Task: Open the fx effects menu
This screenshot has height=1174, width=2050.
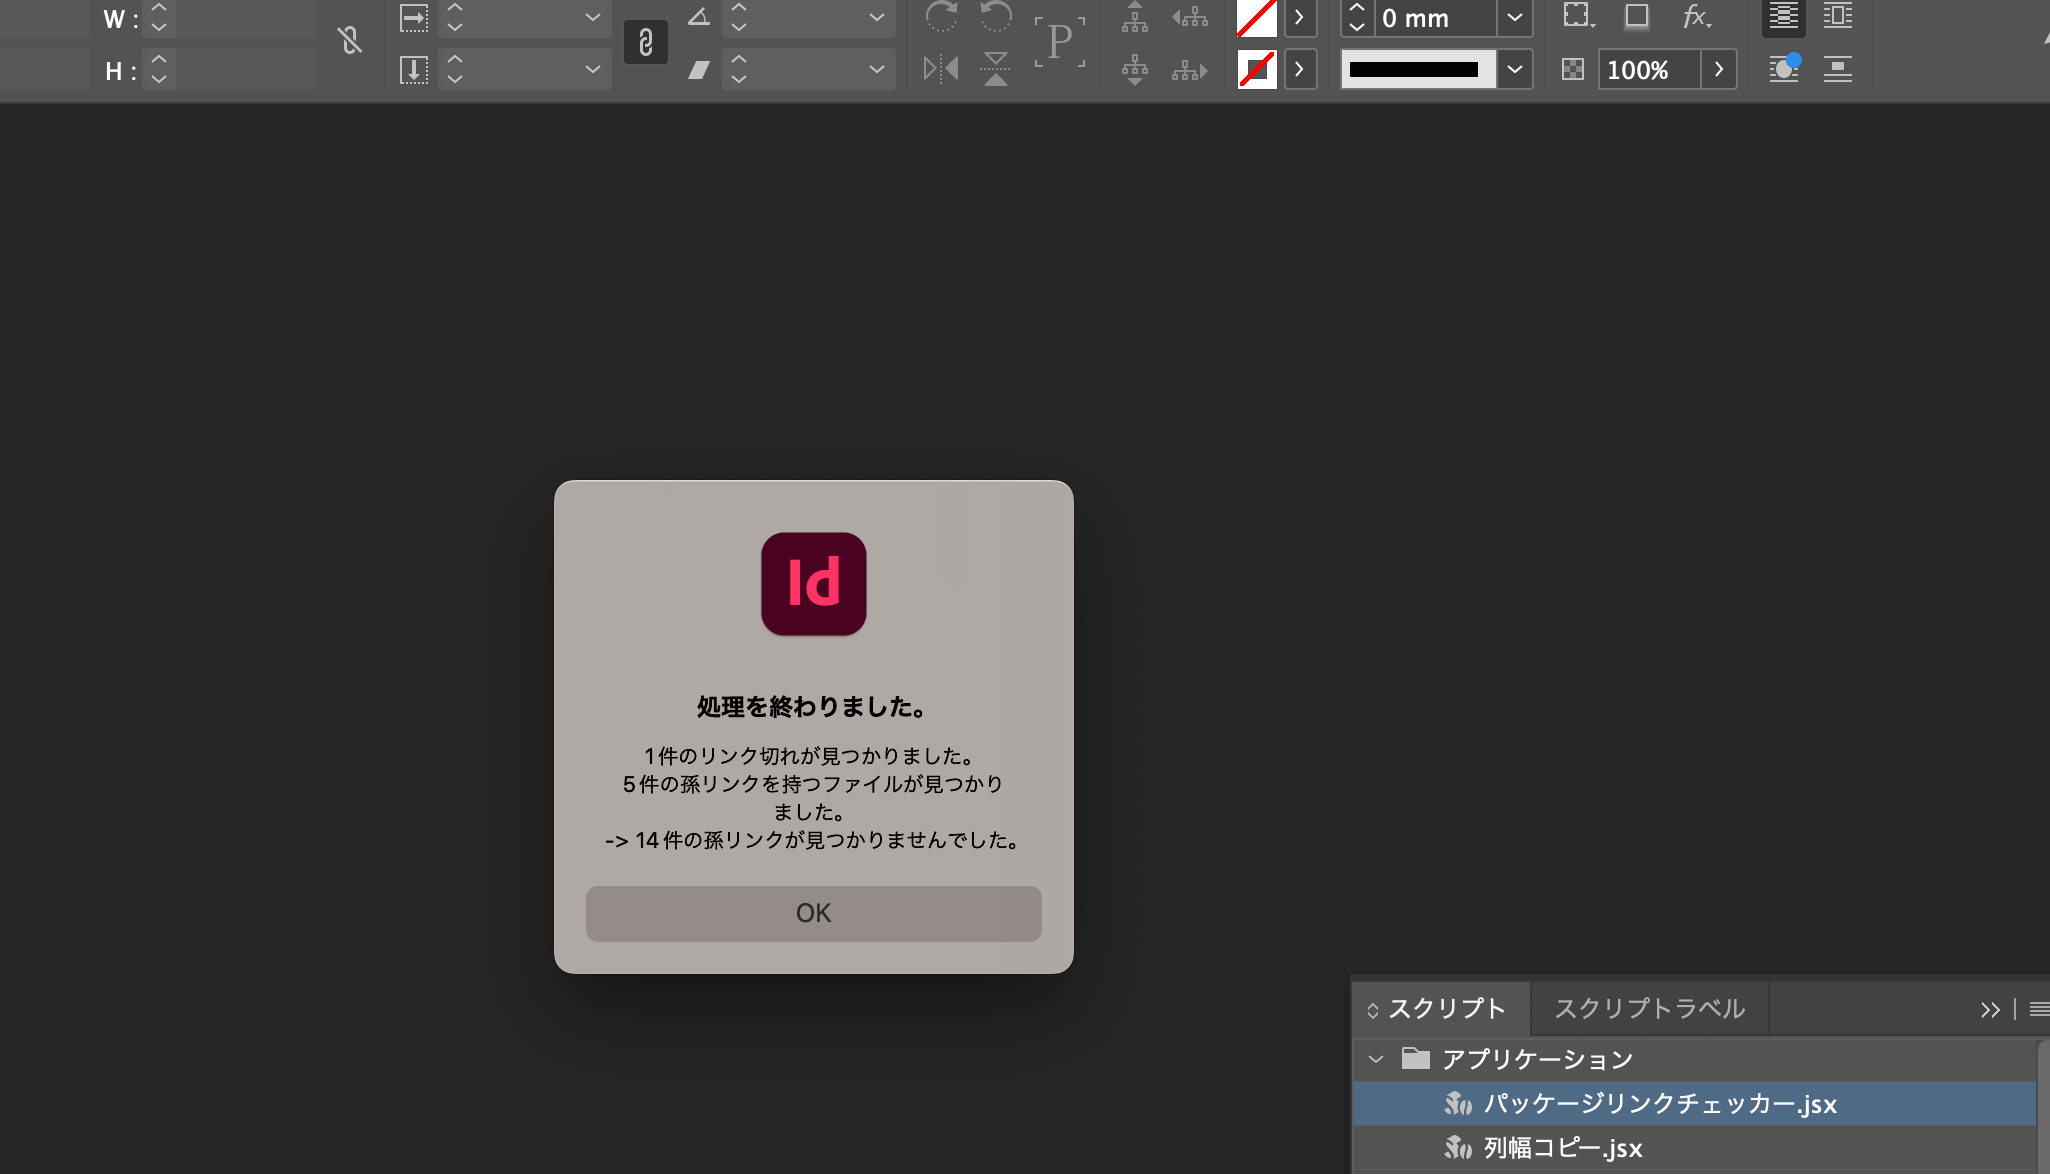Action: pyautogui.click(x=1696, y=16)
